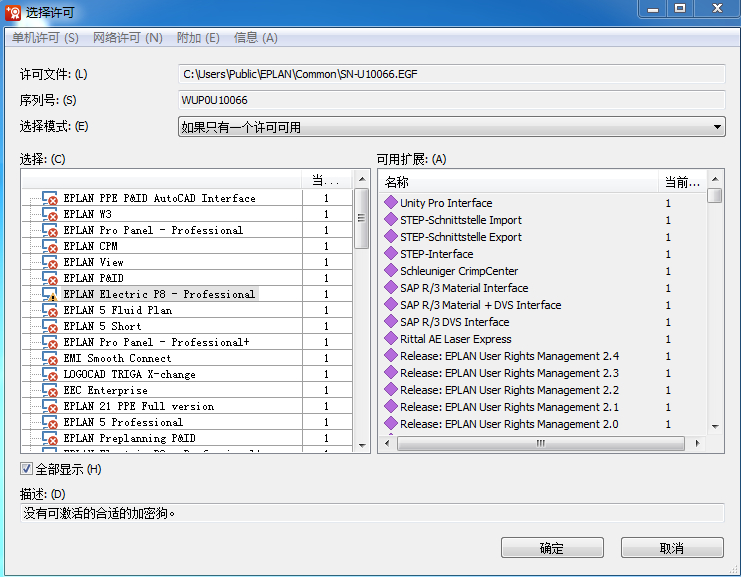The height and width of the screenshot is (577, 741).
Task: Click extensions list scroll-right arrow
Action: click(x=698, y=443)
